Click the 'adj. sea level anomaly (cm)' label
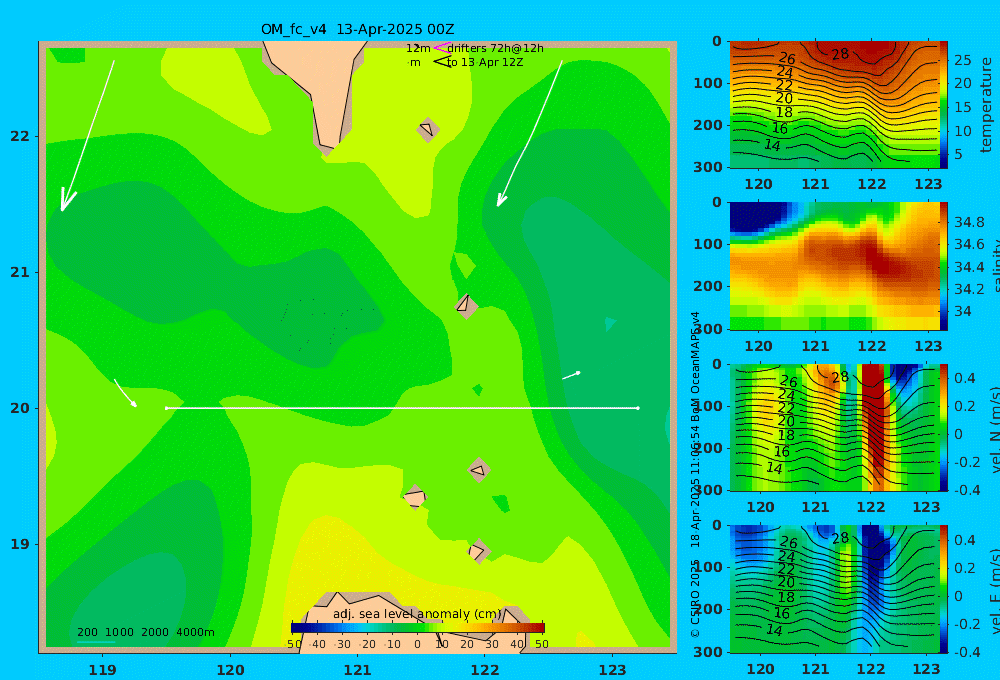 [418, 614]
